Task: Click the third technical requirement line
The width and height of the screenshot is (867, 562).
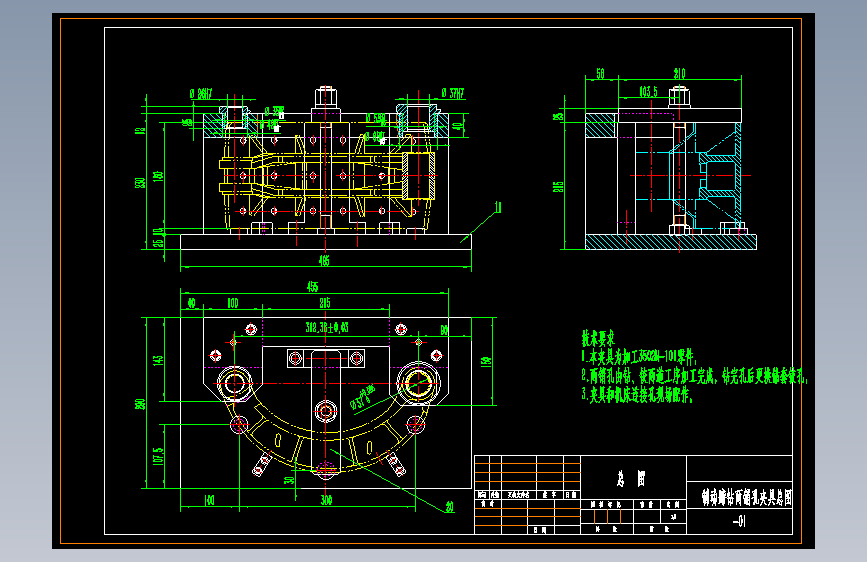Action: pyautogui.click(x=636, y=395)
